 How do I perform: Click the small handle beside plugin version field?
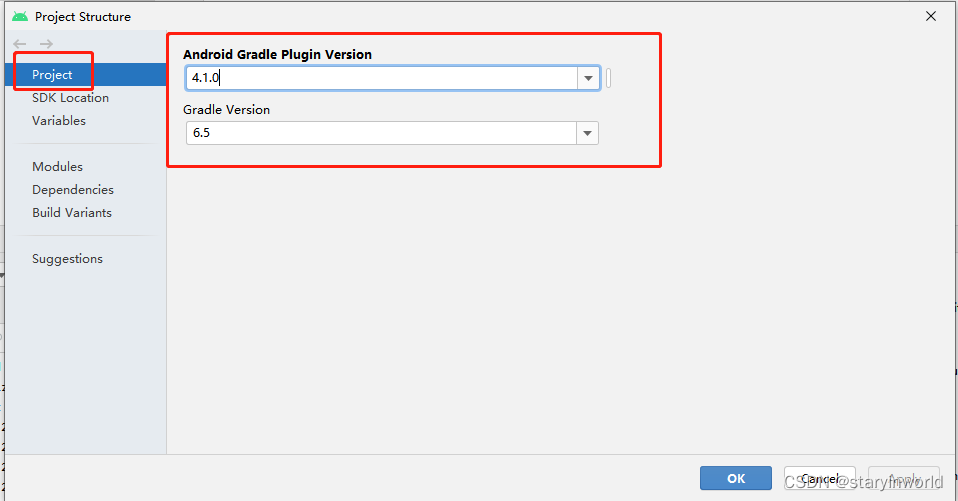tap(609, 78)
